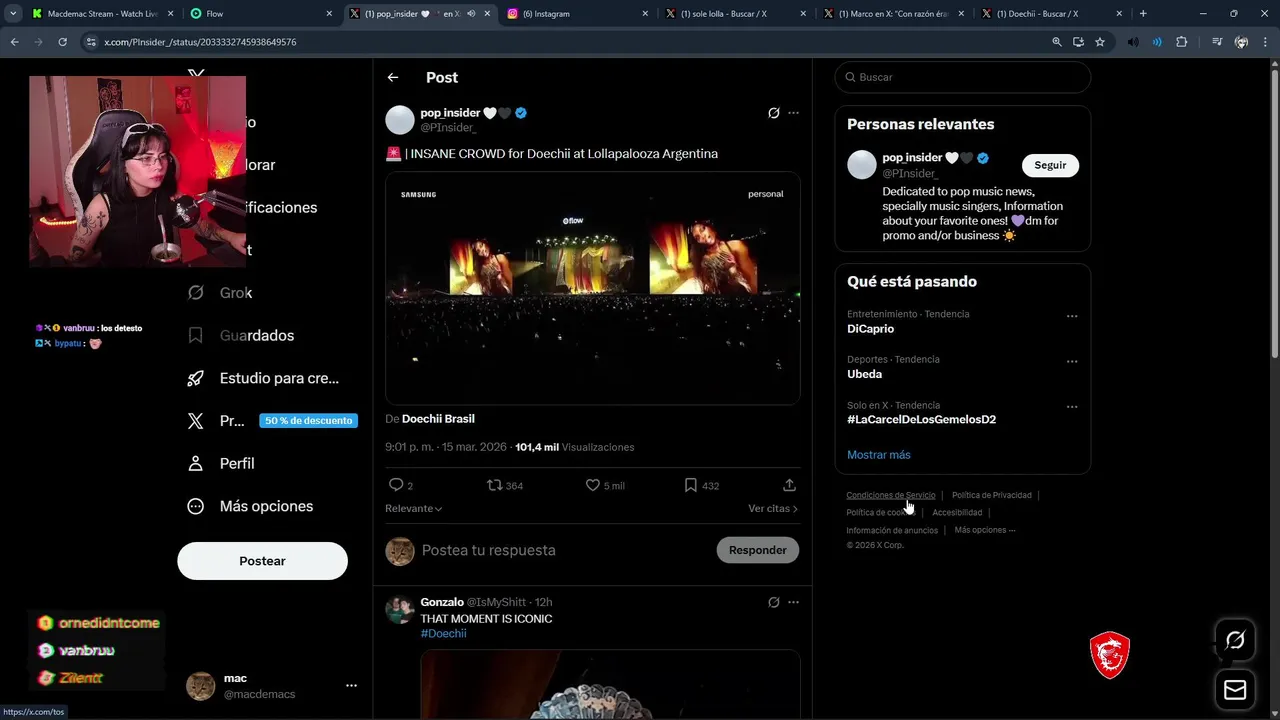Open Chrome tab search dropdown arrow

click(x=13, y=14)
